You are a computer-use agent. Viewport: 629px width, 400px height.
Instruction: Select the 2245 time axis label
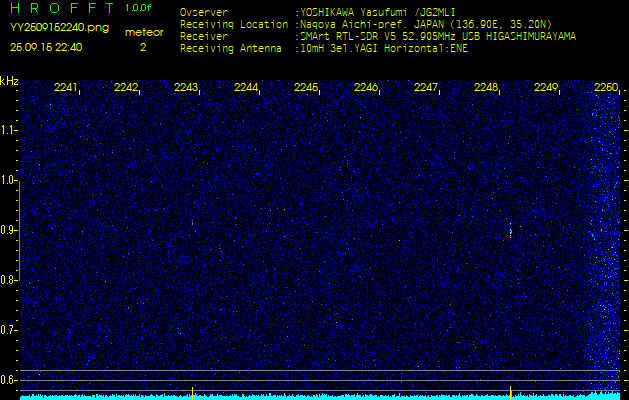pos(306,88)
